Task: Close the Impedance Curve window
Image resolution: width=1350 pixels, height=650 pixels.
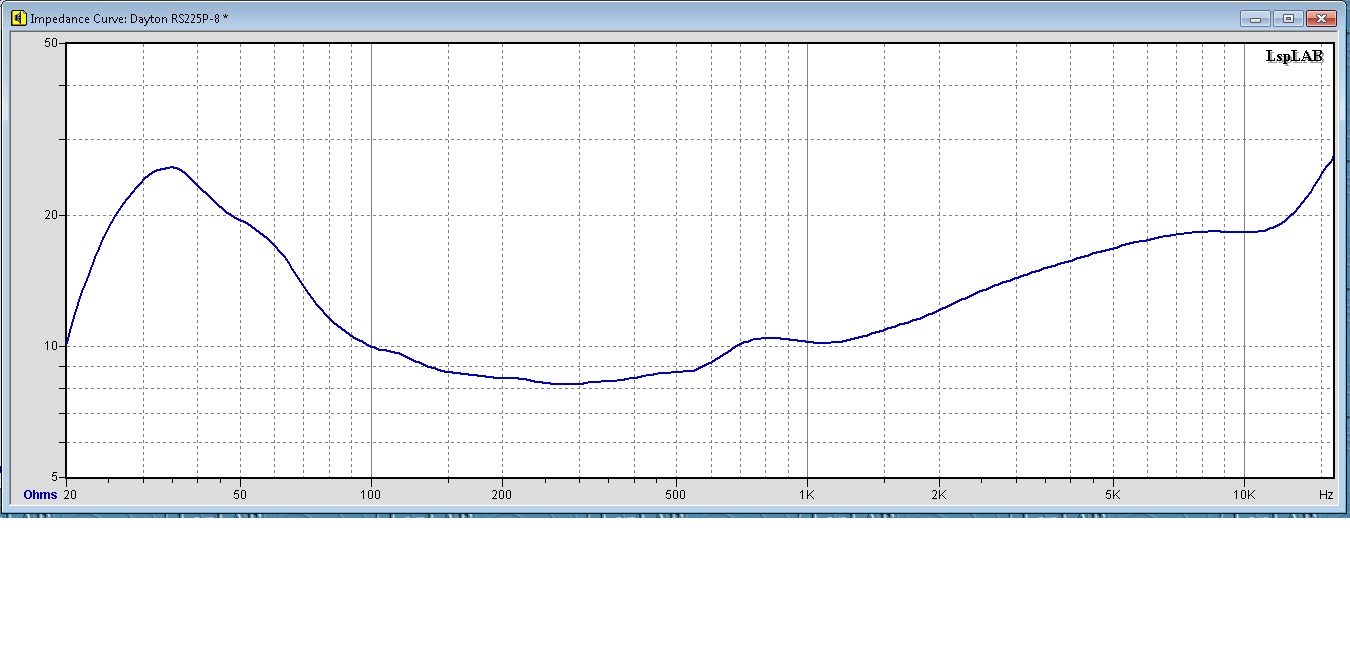Action: [x=1322, y=18]
